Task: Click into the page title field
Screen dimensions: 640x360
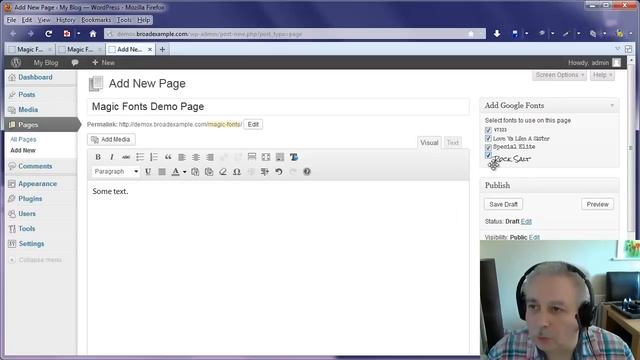Action: coord(278,107)
